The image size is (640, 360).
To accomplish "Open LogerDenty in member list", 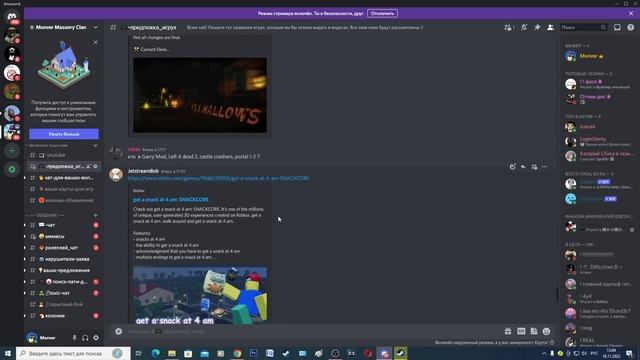I will [598, 141].
